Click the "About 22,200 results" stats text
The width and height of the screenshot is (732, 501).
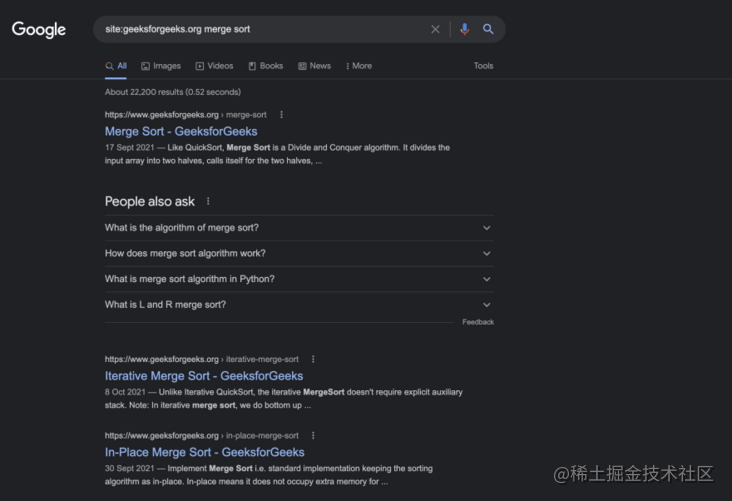click(x=173, y=92)
